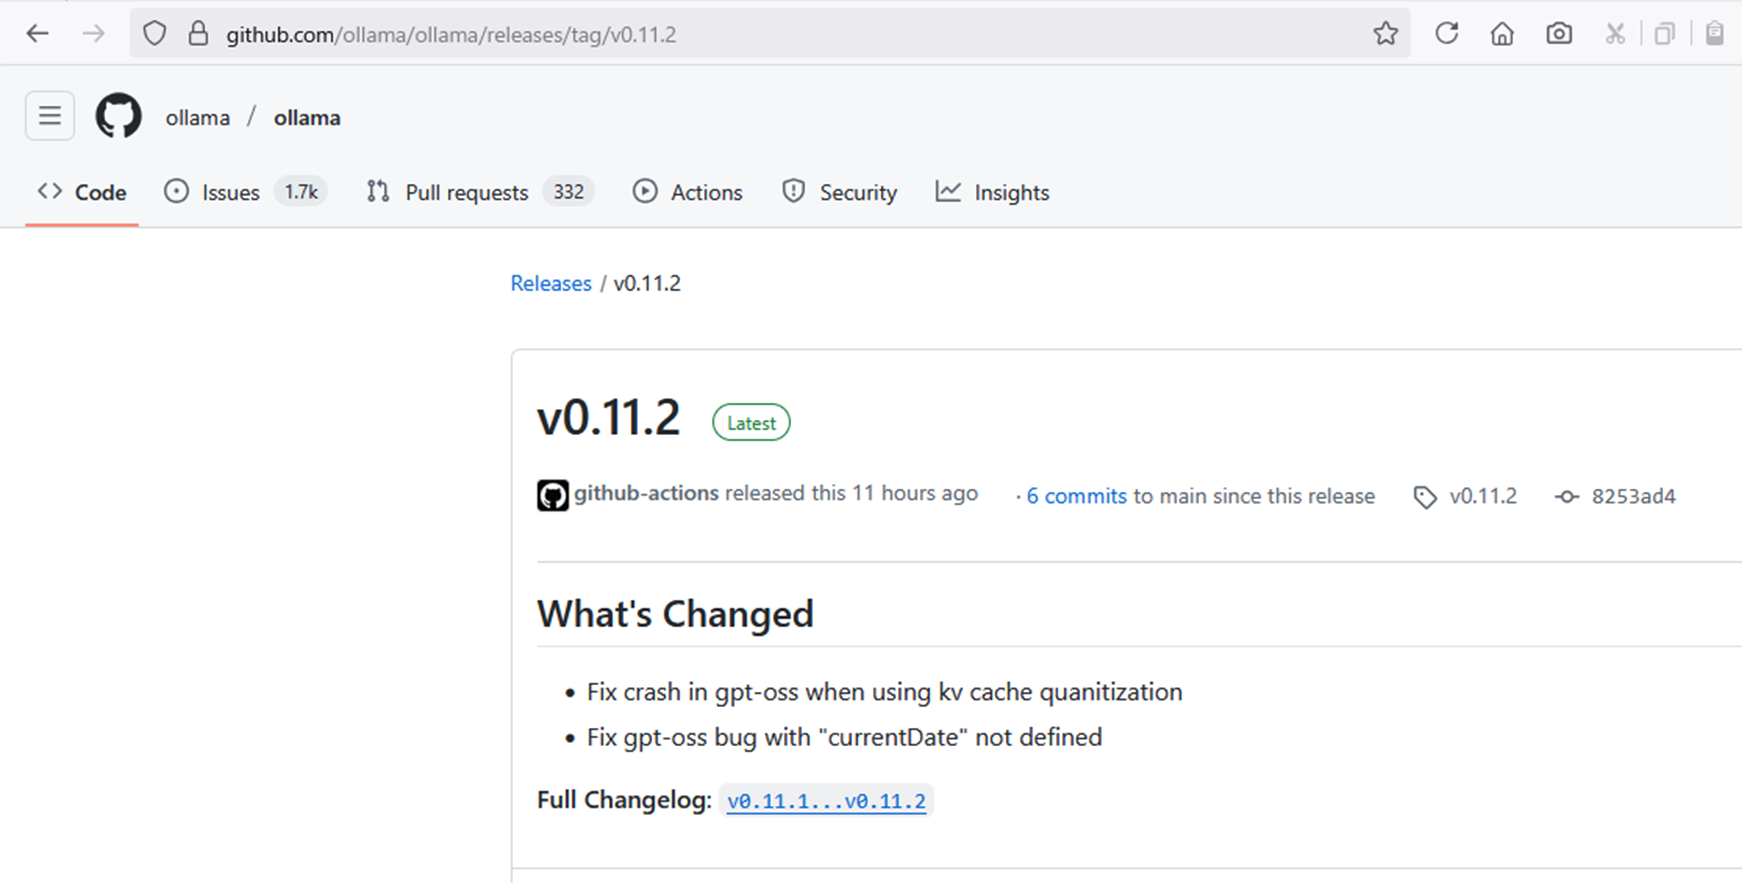The width and height of the screenshot is (1742, 883).
Task: Open the Pull requests tab
Action: click(x=480, y=192)
